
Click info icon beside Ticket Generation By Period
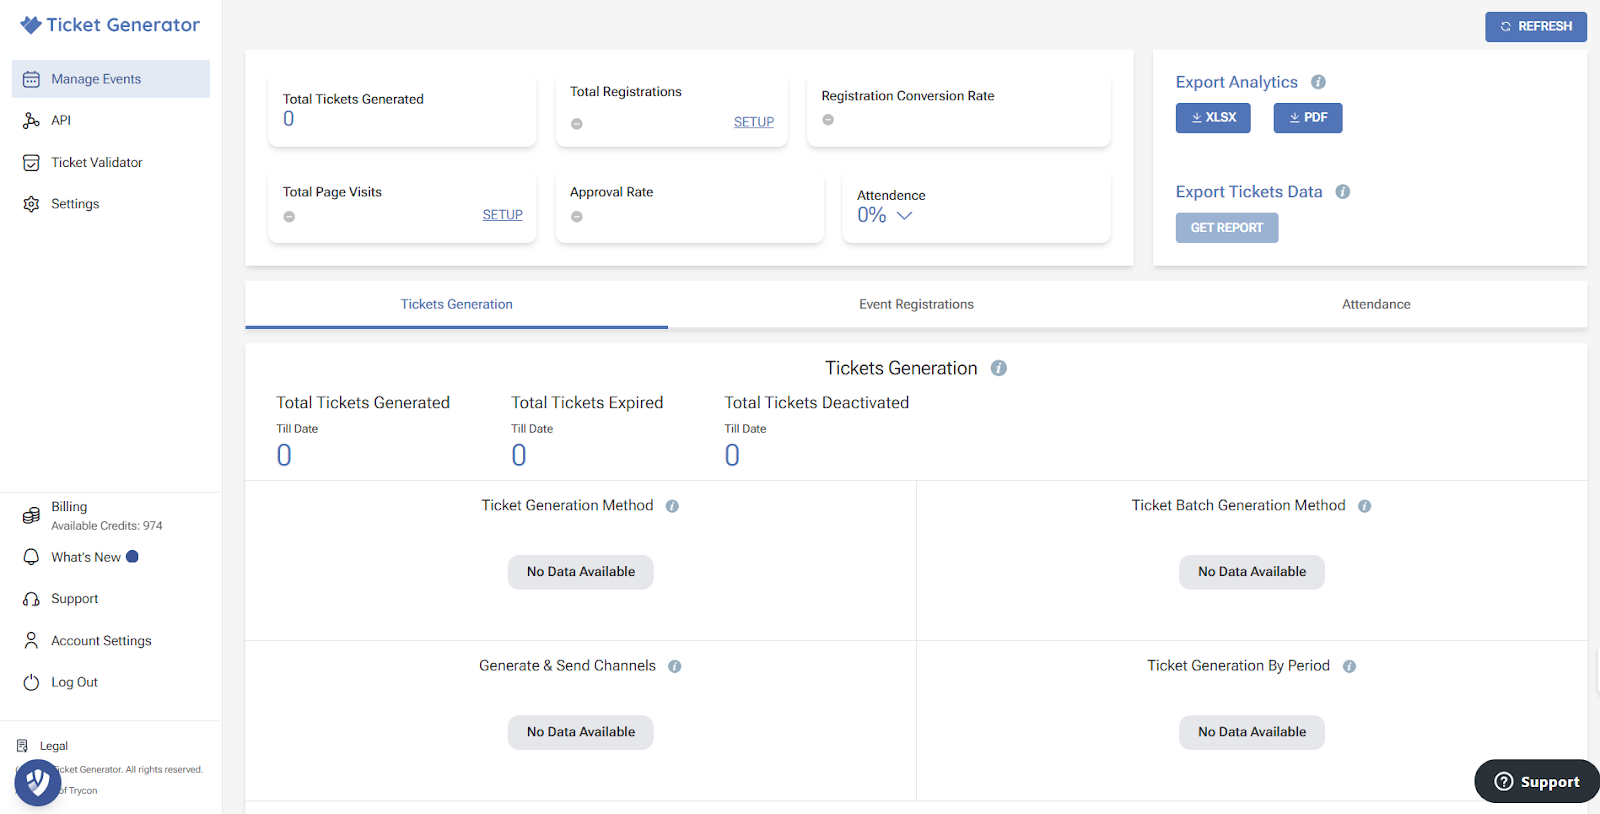(1350, 667)
